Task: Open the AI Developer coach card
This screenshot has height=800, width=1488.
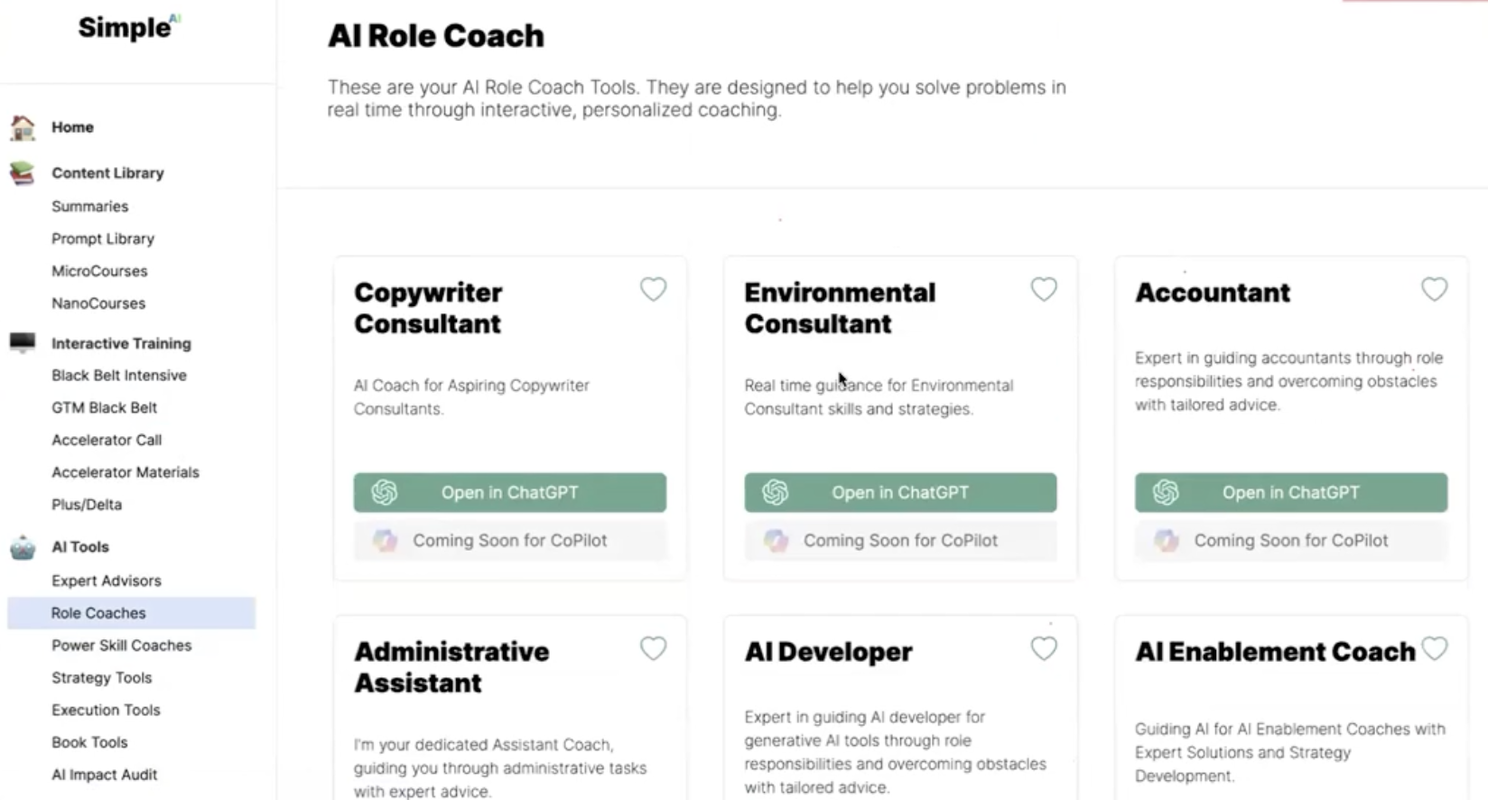Action: (x=828, y=652)
